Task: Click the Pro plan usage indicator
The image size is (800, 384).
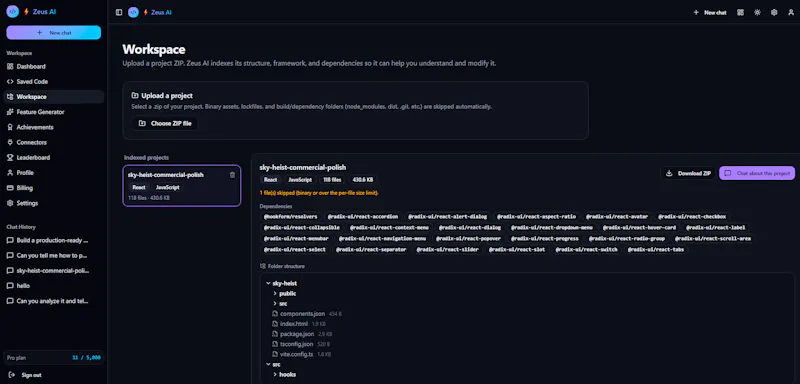Action: [54, 357]
